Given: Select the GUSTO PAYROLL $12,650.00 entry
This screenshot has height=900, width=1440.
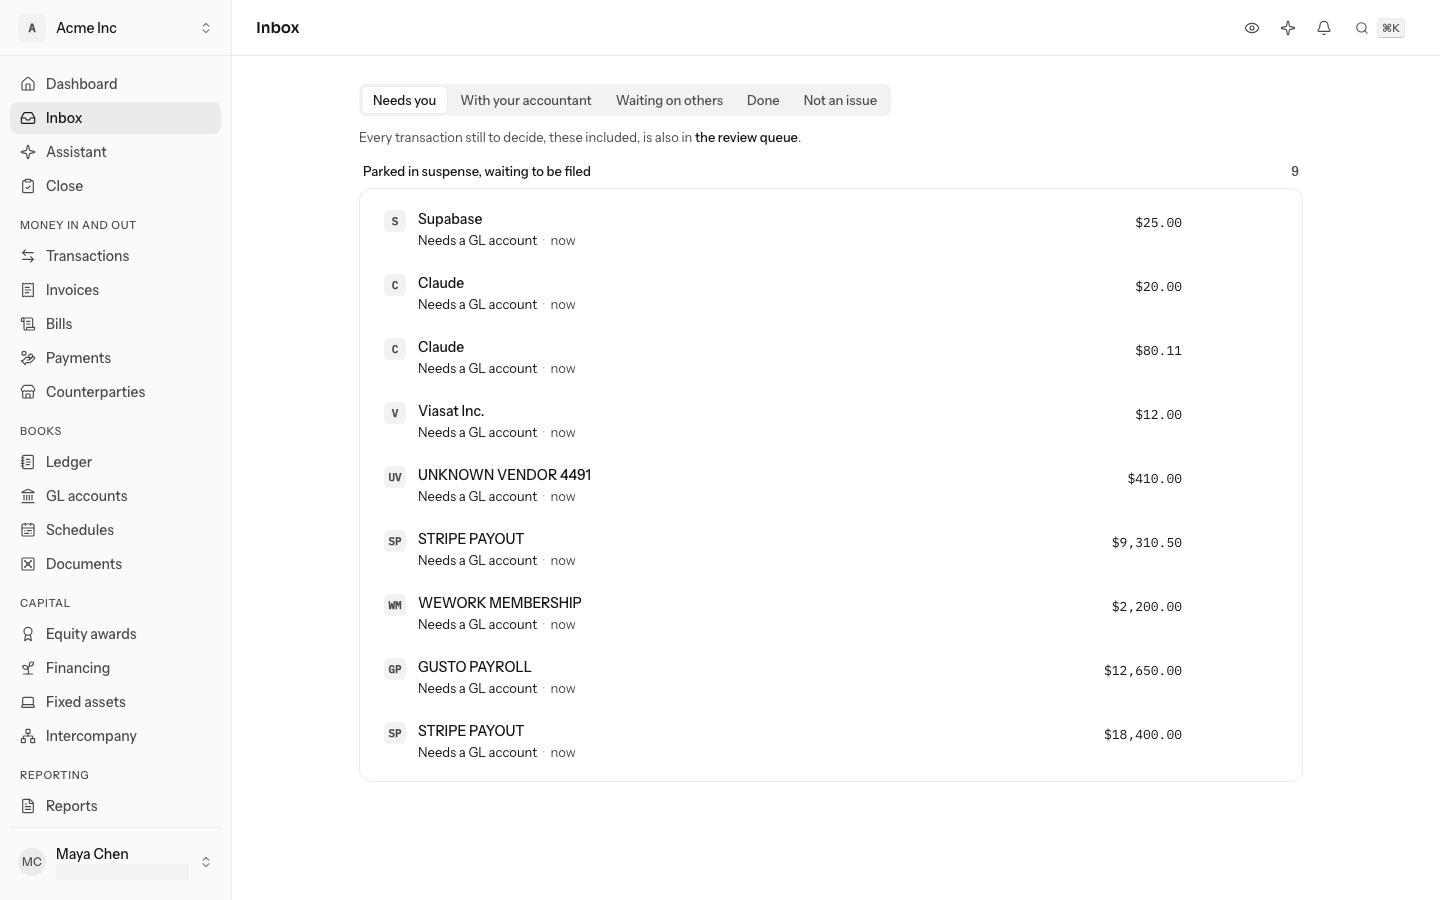Looking at the screenshot, I should pos(830,677).
